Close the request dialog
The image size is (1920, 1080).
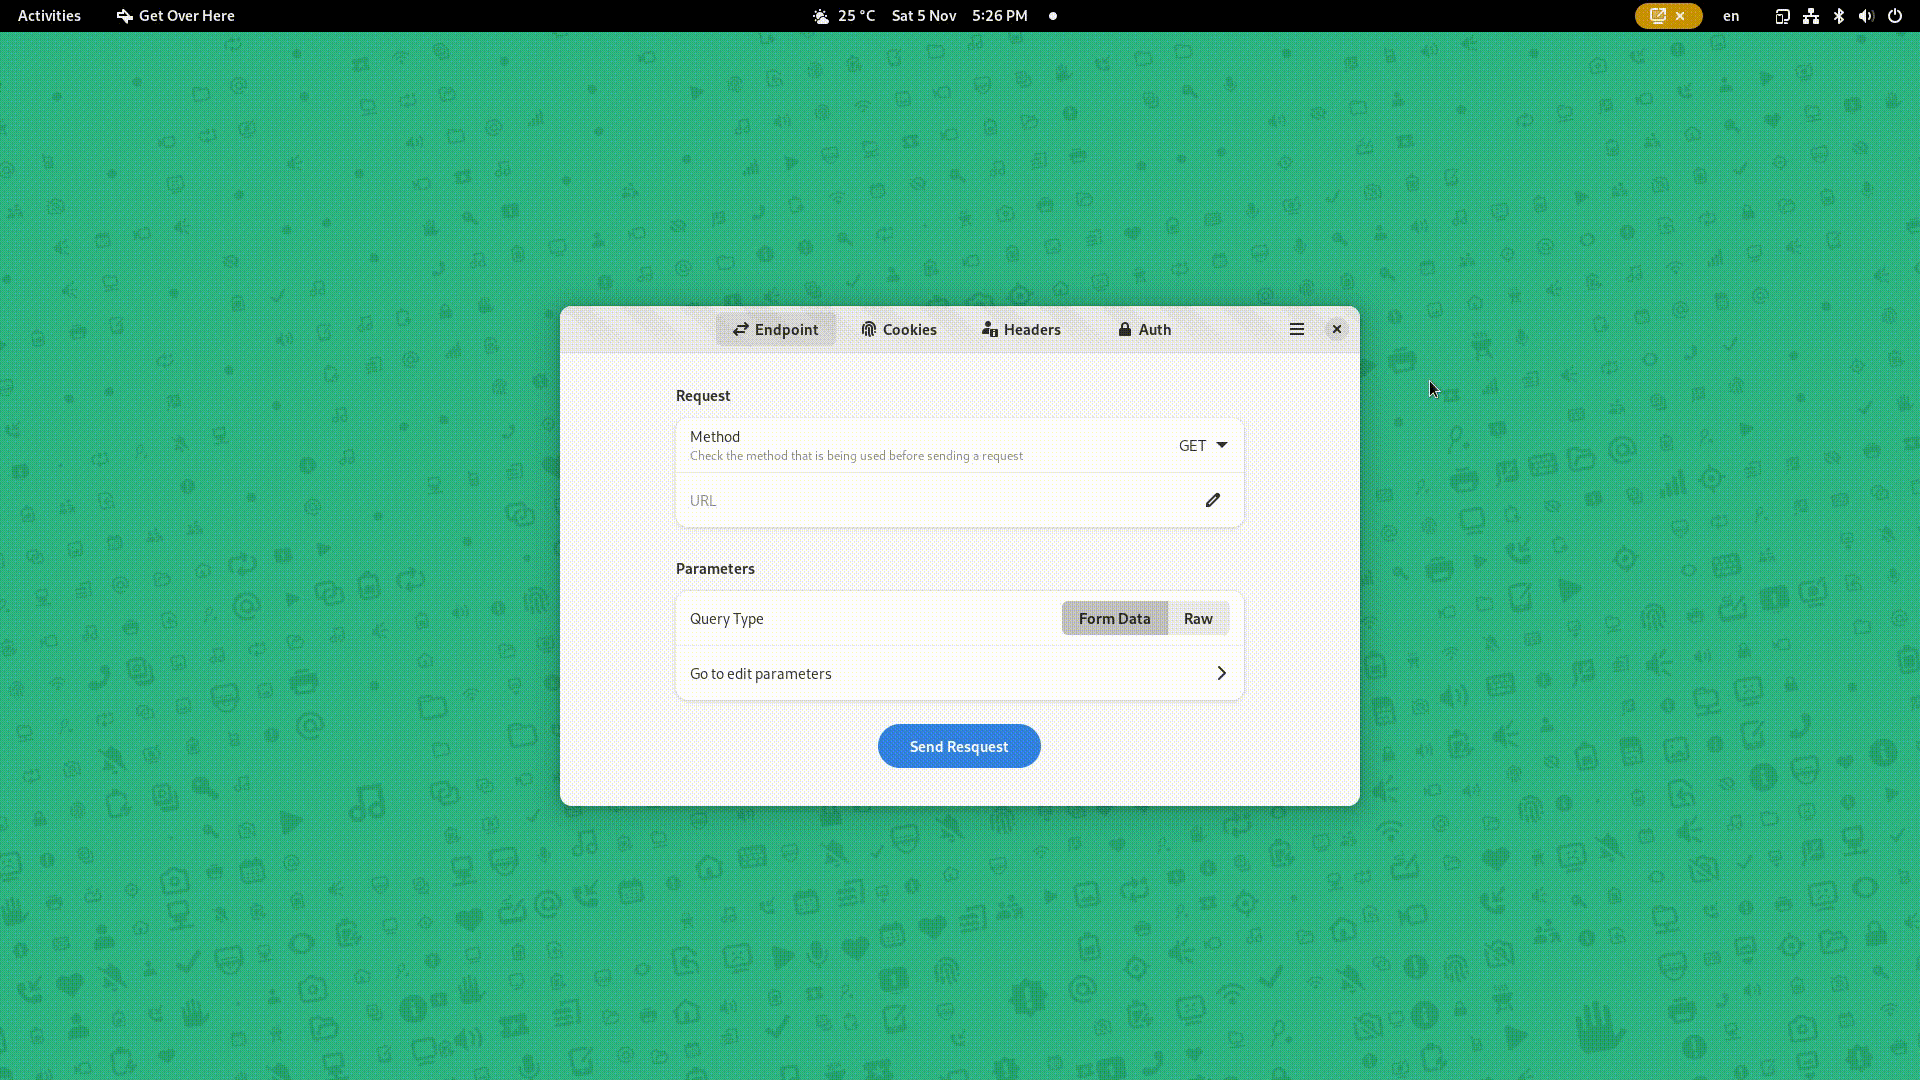point(1335,328)
